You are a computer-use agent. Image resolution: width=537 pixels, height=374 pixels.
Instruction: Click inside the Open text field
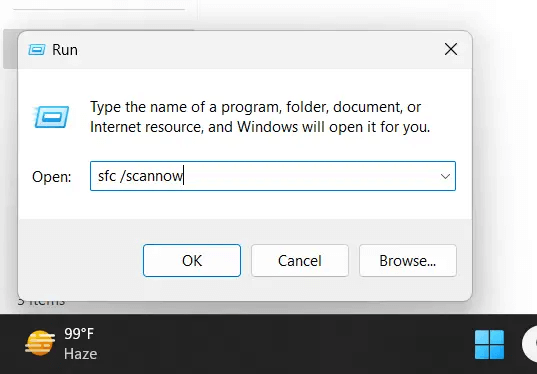click(273, 176)
